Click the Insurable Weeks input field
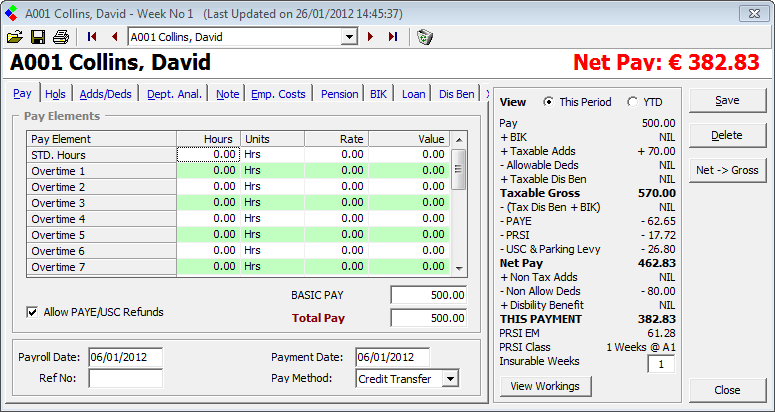Viewport: 775px width, 412px height. (x=660, y=364)
